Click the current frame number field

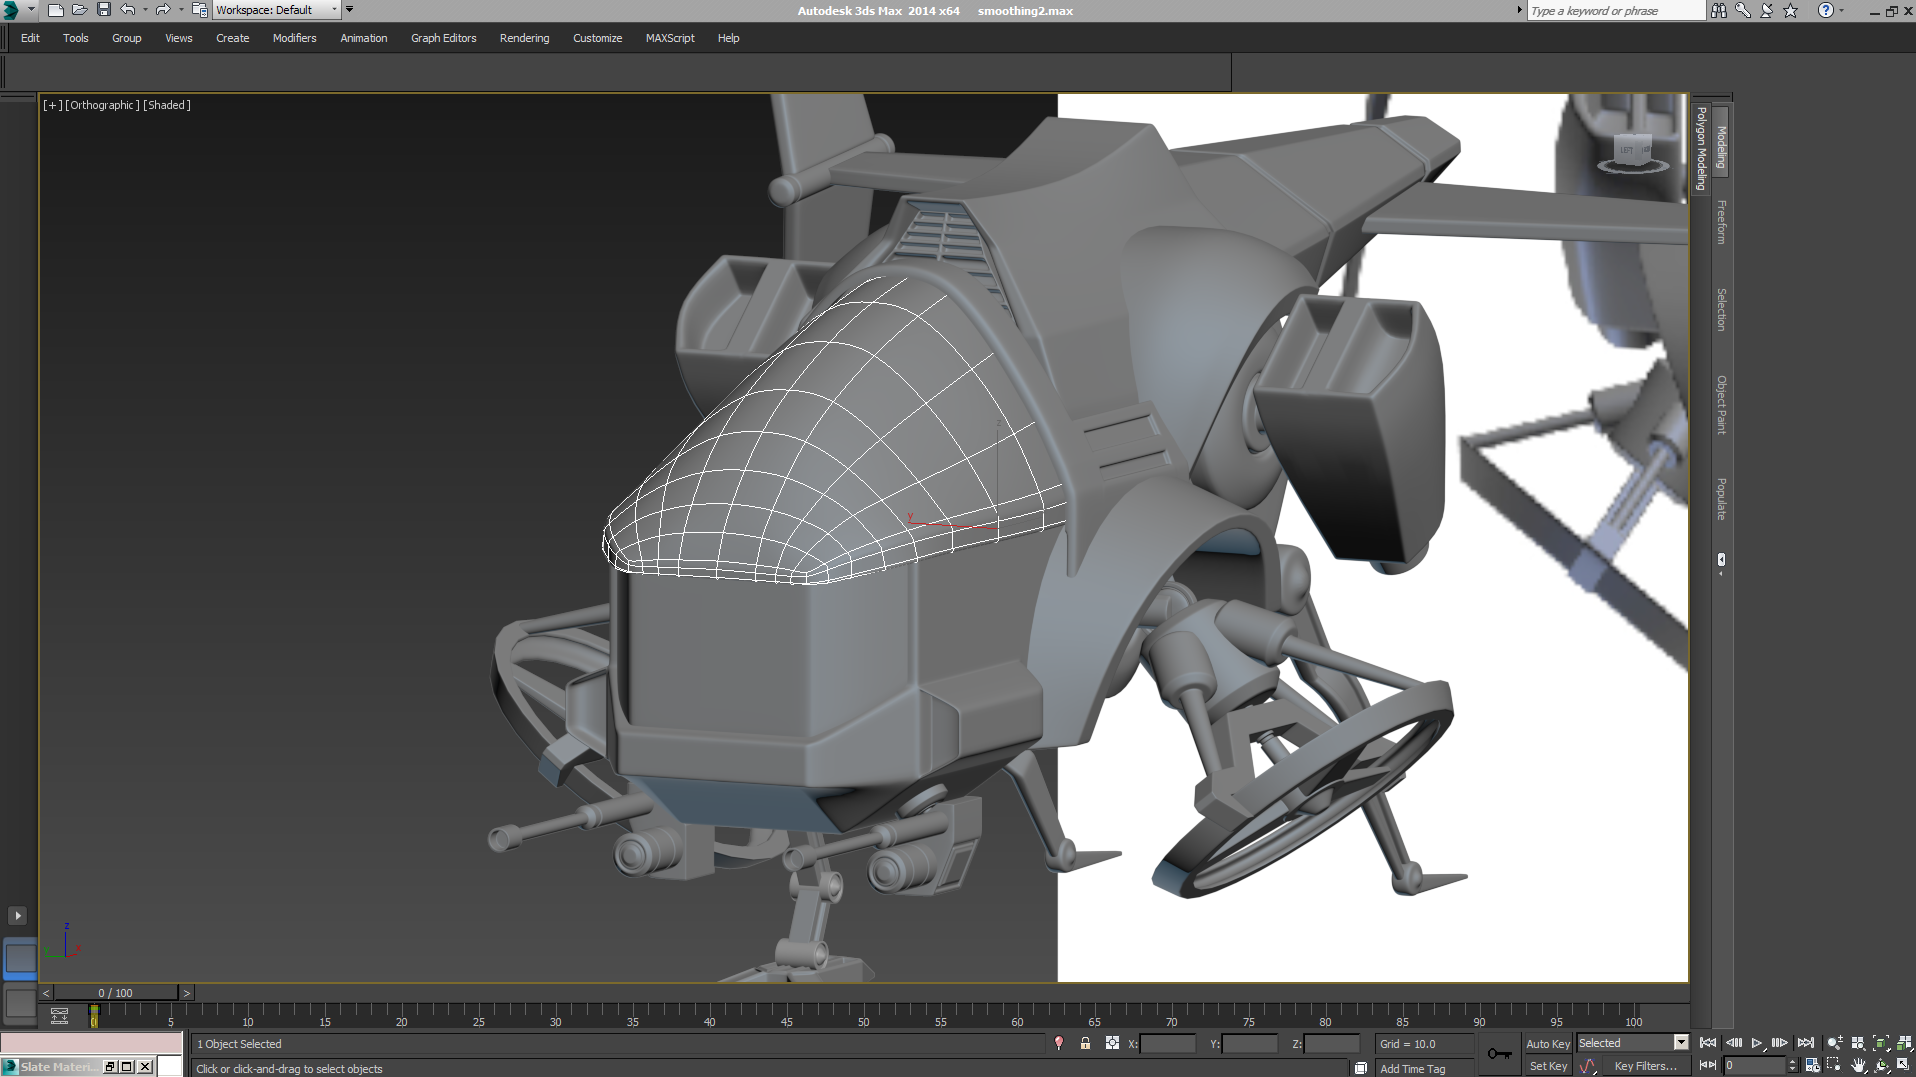pos(1754,1066)
